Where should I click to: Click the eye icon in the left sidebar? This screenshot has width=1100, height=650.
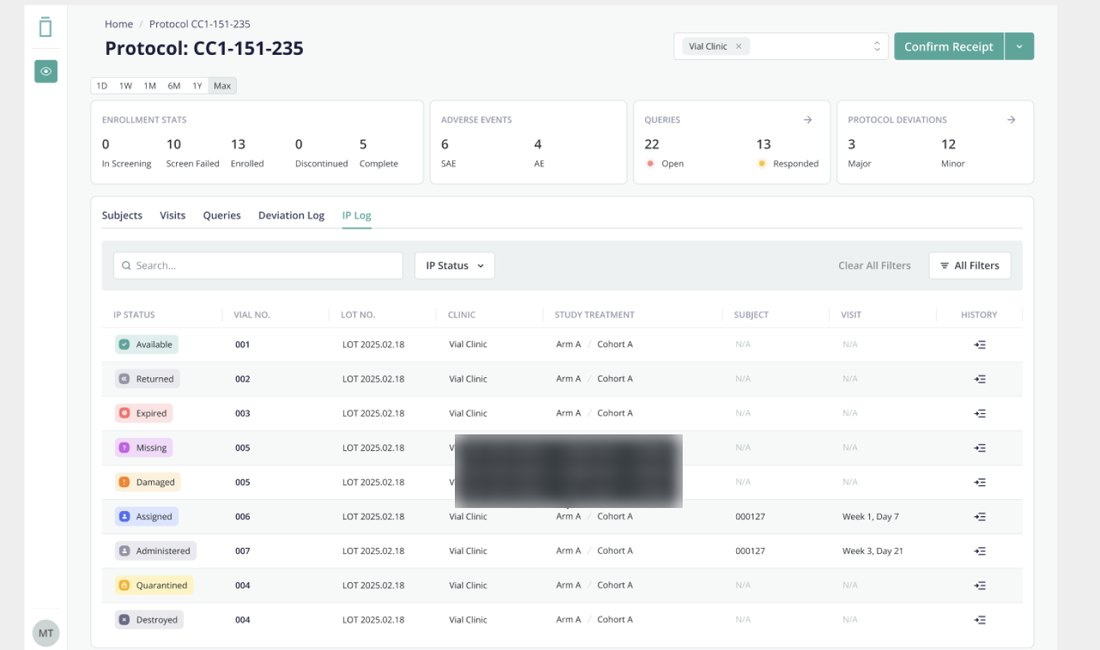tap(46, 71)
